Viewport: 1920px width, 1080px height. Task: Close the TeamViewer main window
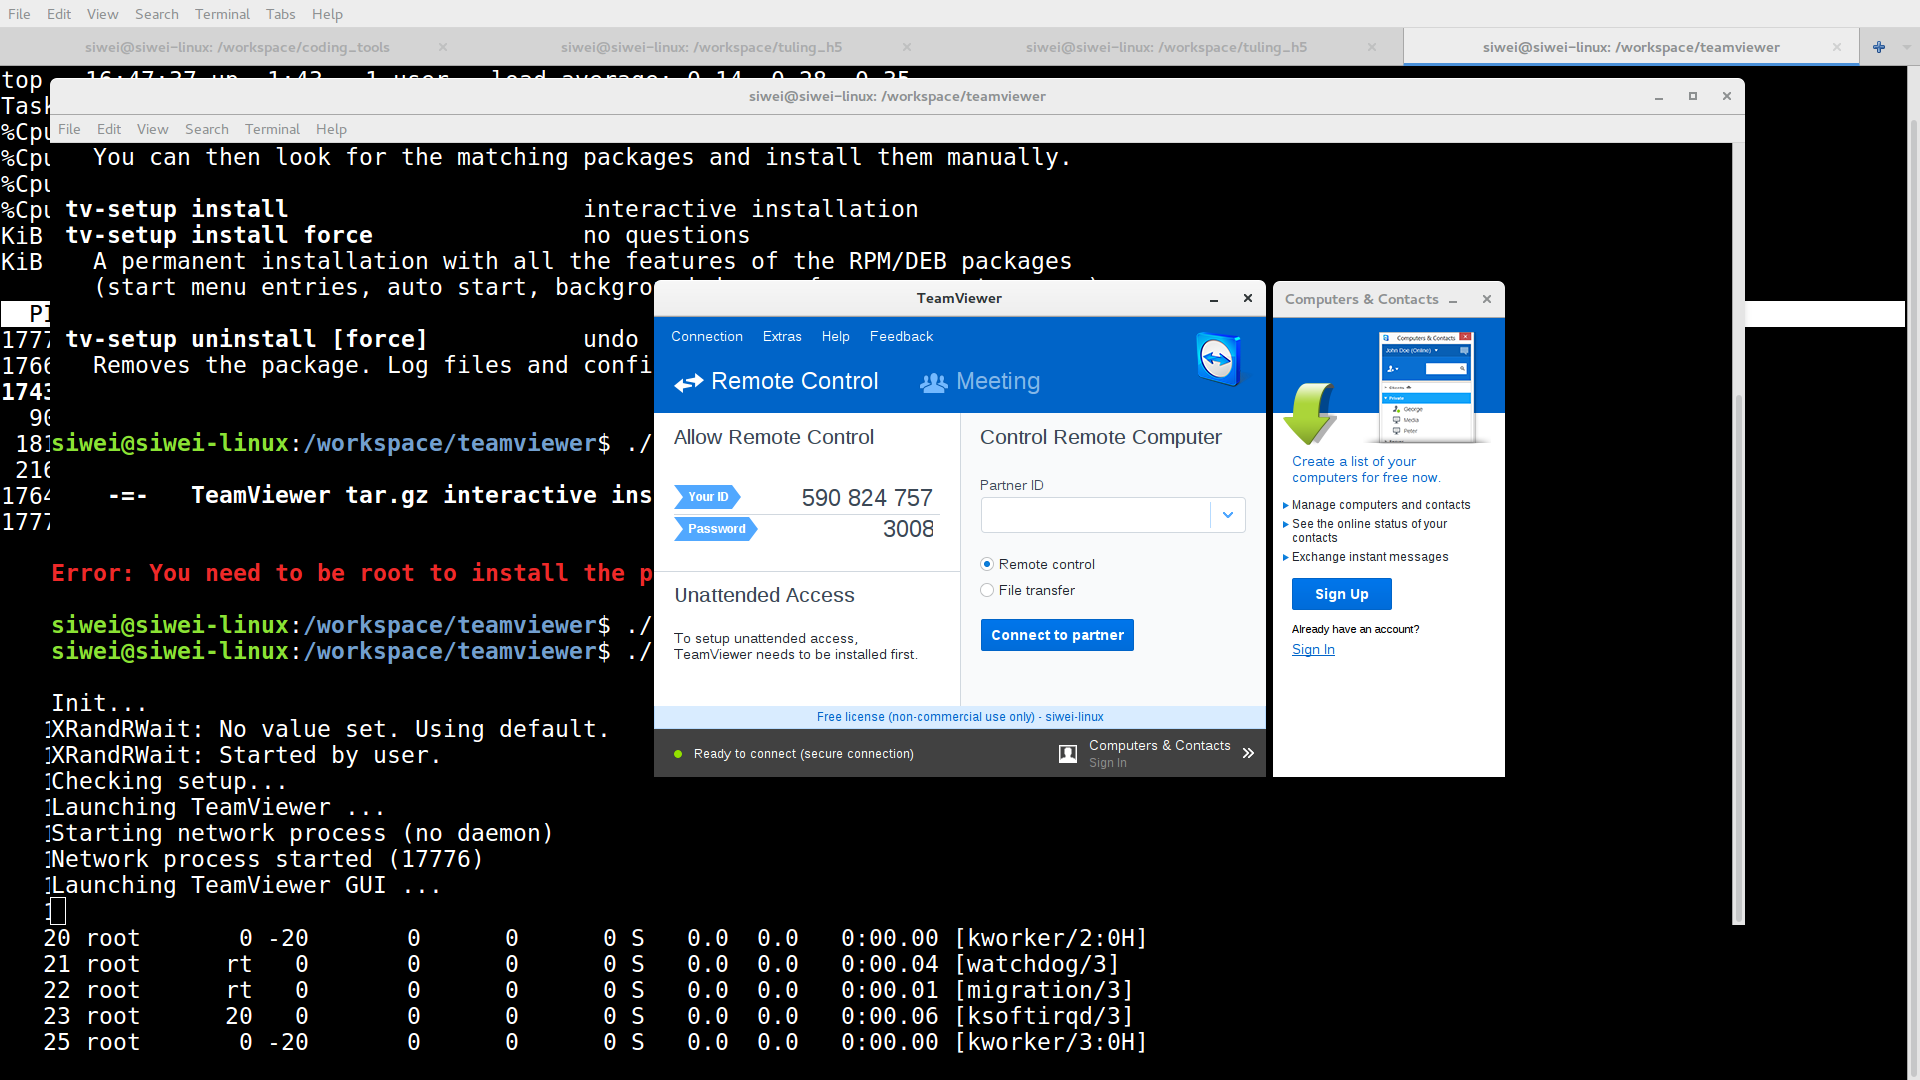[x=1247, y=298]
